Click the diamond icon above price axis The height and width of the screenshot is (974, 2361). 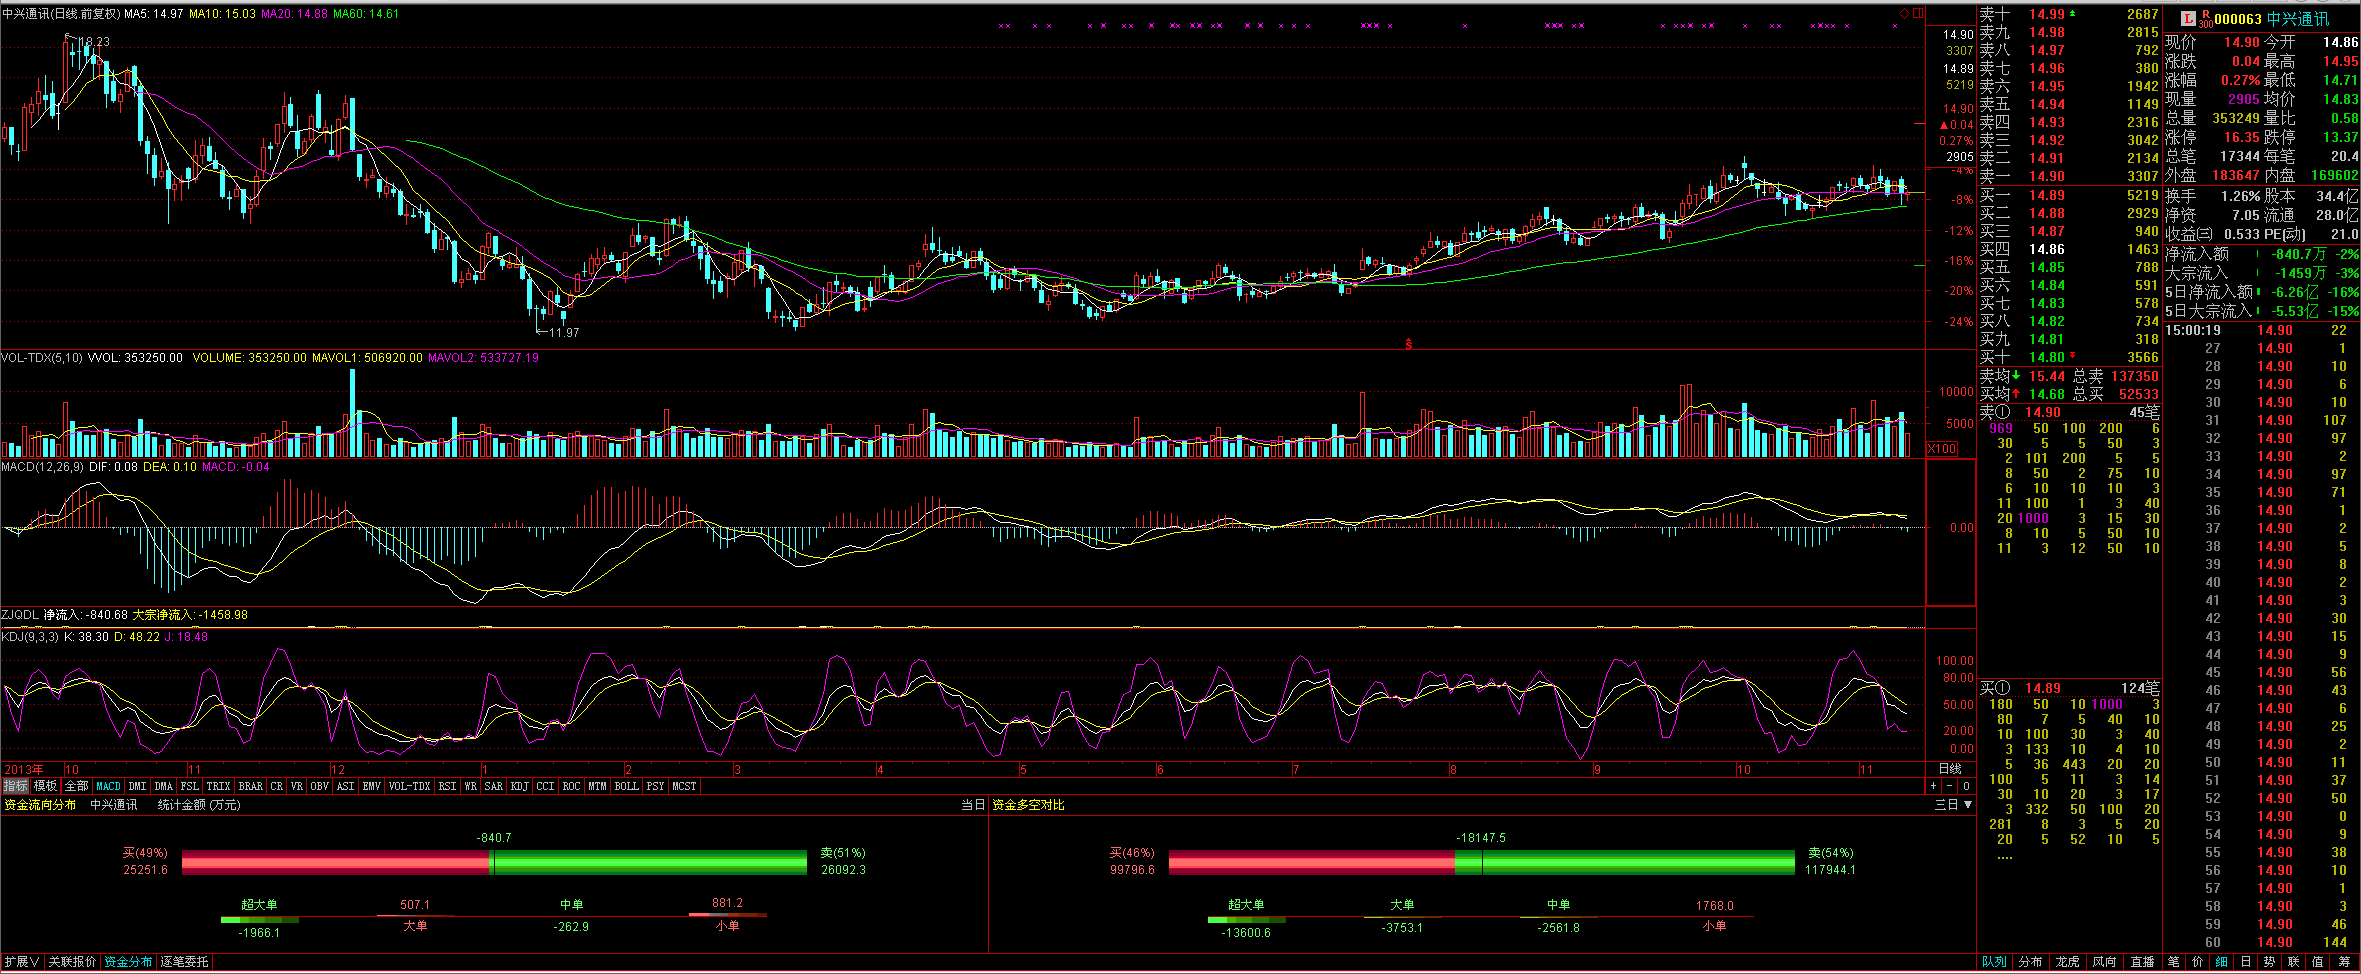click(1905, 13)
